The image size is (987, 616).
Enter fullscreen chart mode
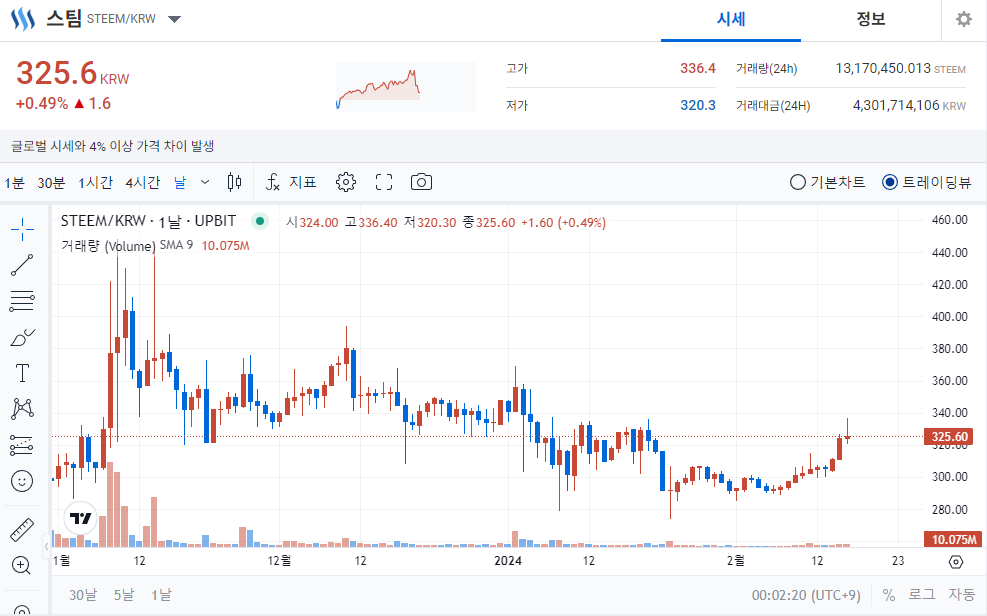[x=384, y=182]
